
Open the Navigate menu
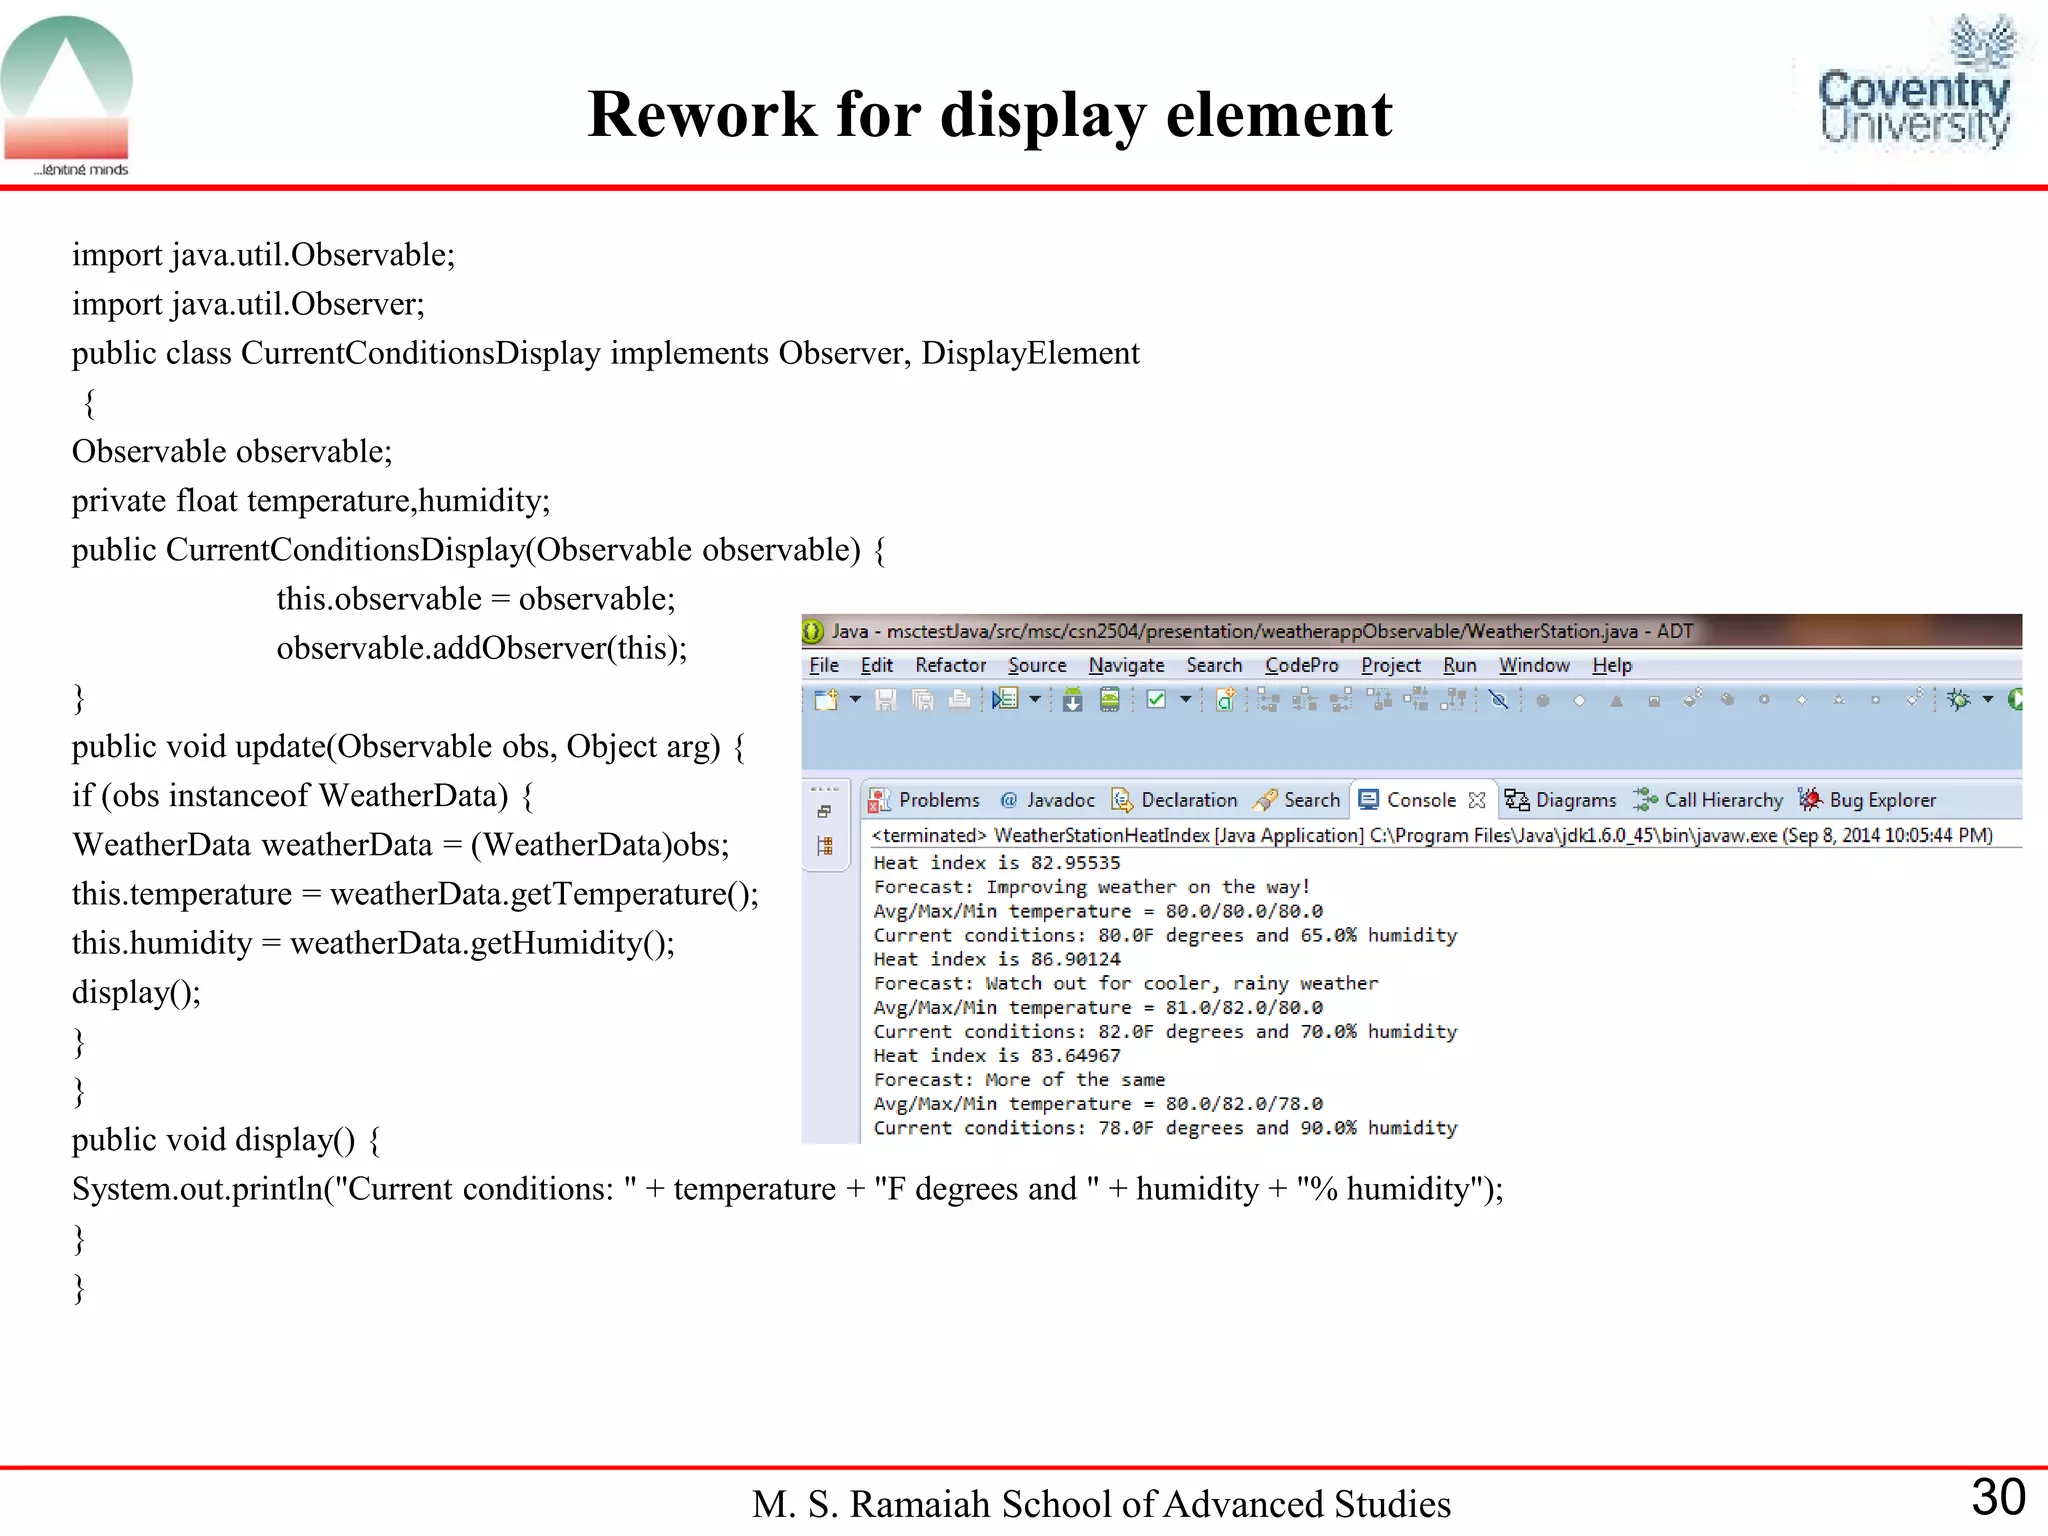(1127, 666)
